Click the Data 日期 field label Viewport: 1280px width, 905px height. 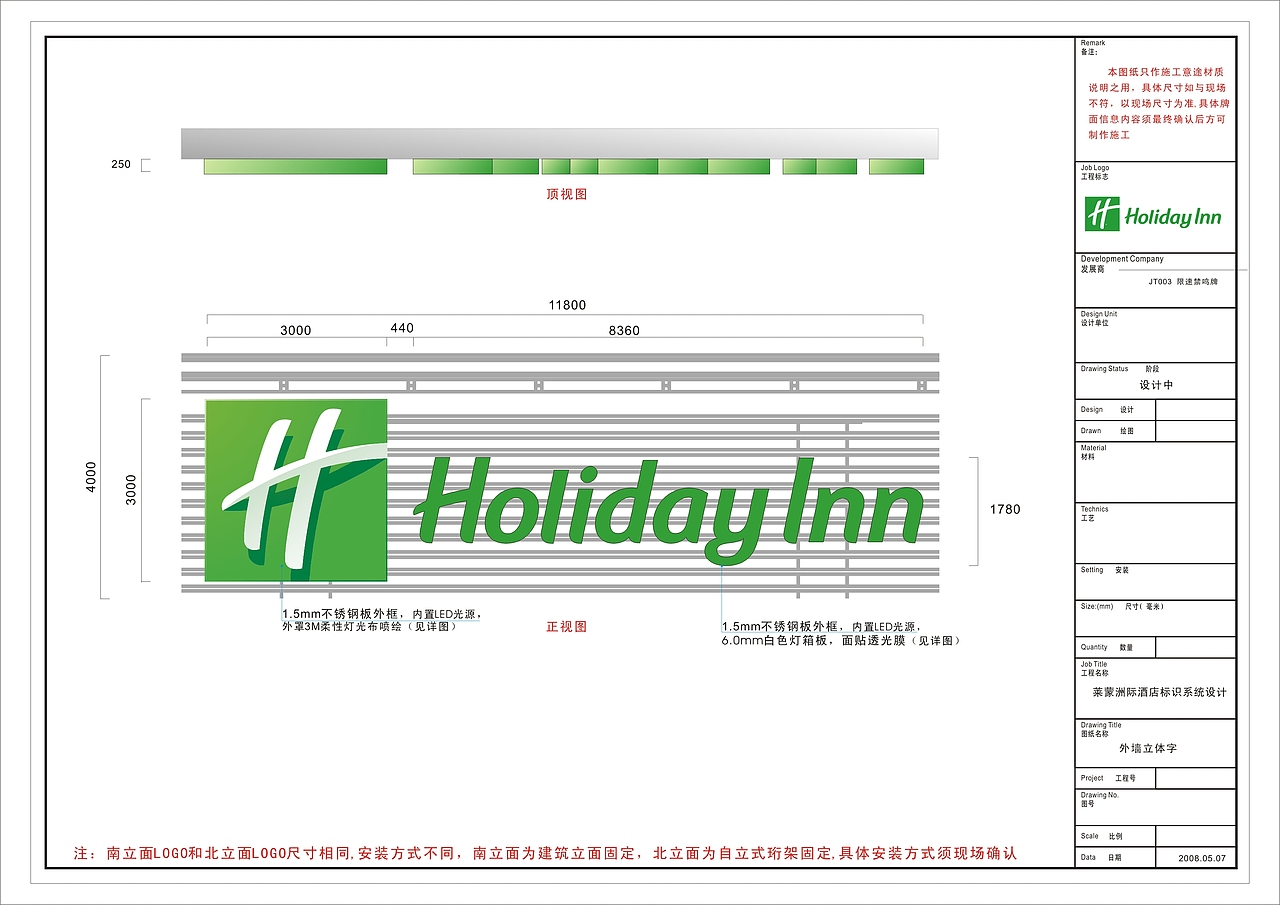pyautogui.click(x=1101, y=858)
